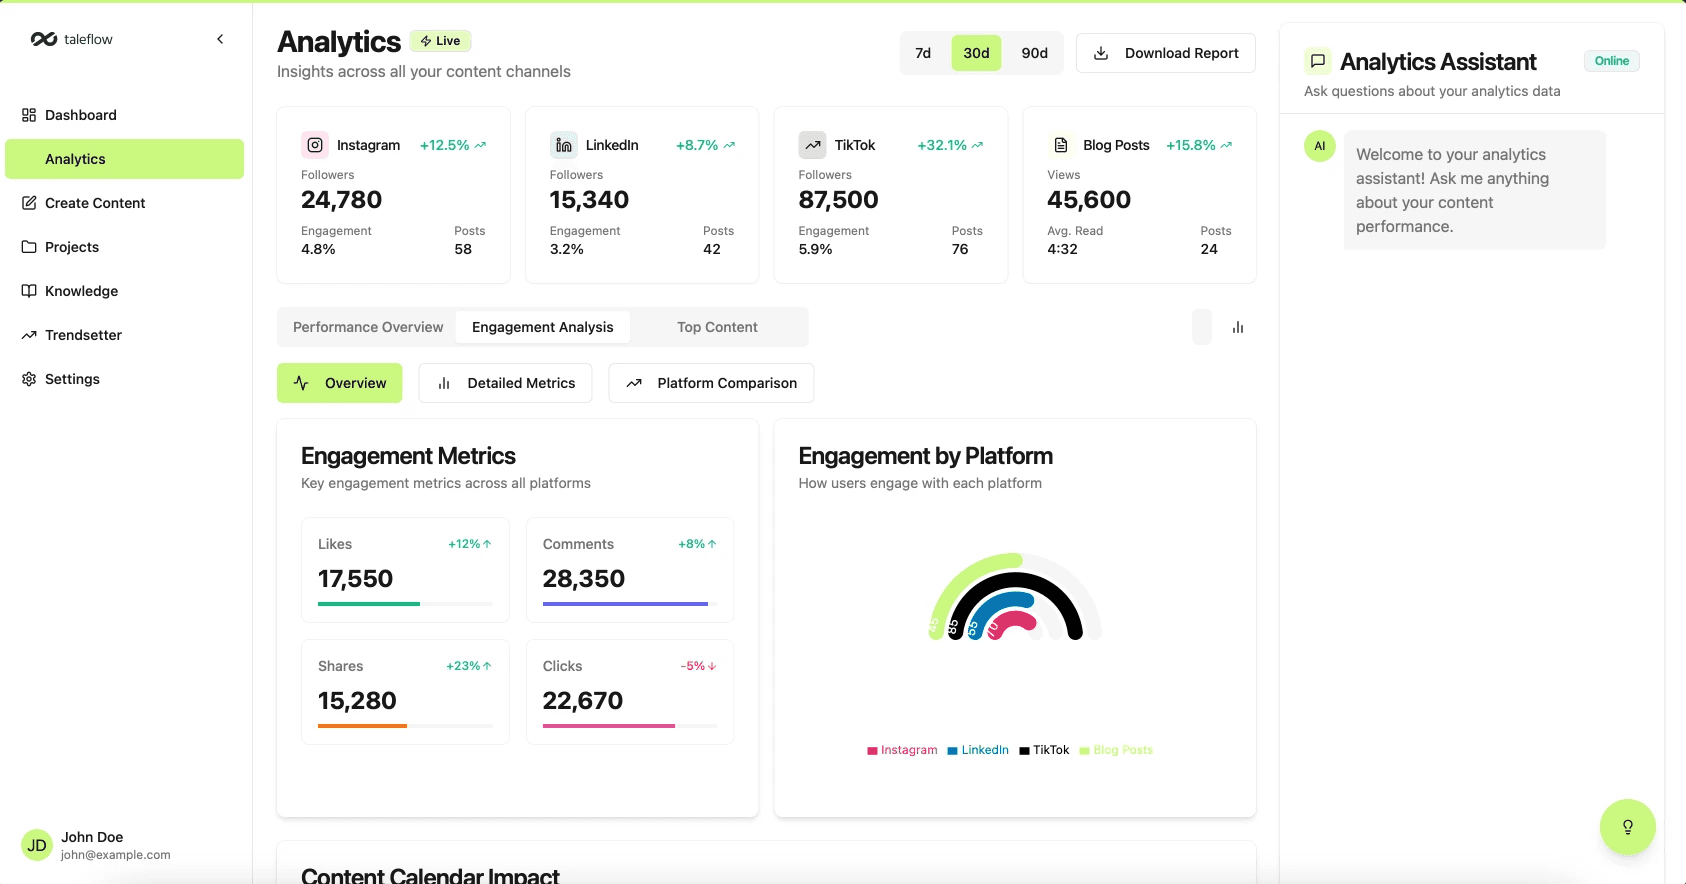
Task: Click the bar chart icon beside the tabs
Action: click(1238, 327)
